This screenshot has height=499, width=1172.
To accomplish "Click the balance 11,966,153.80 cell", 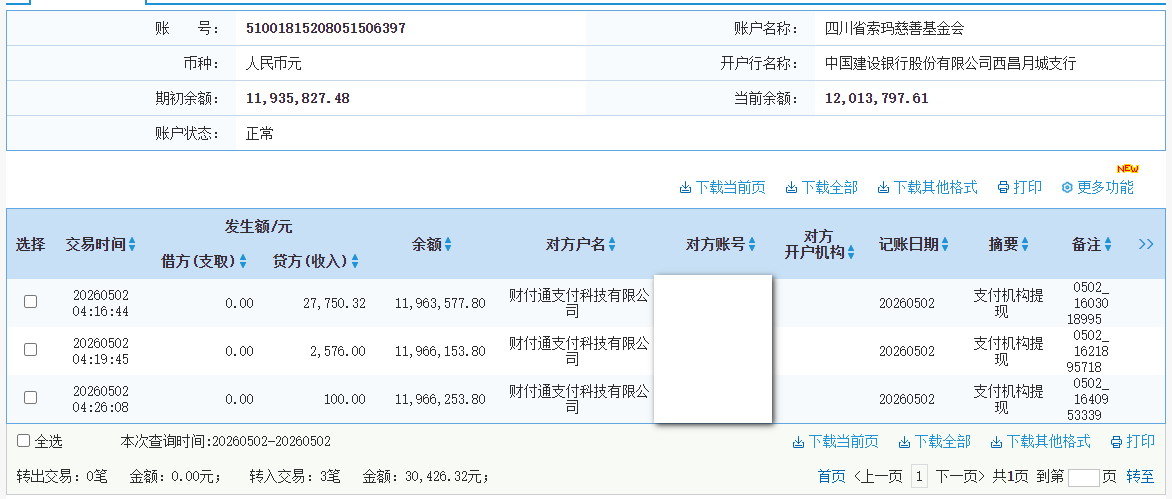I will 440,351.
